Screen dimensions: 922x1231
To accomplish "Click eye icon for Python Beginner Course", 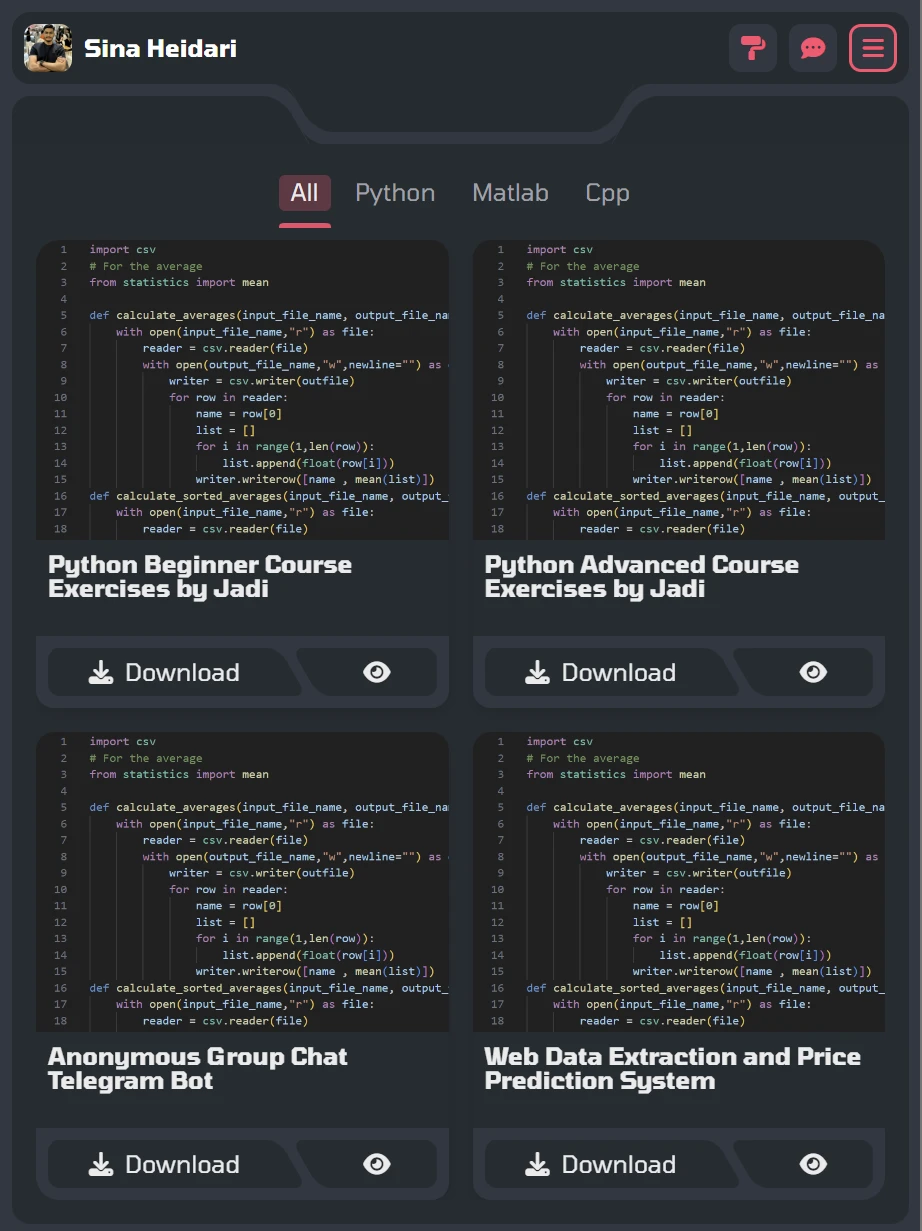I will [x=376, y=672].
